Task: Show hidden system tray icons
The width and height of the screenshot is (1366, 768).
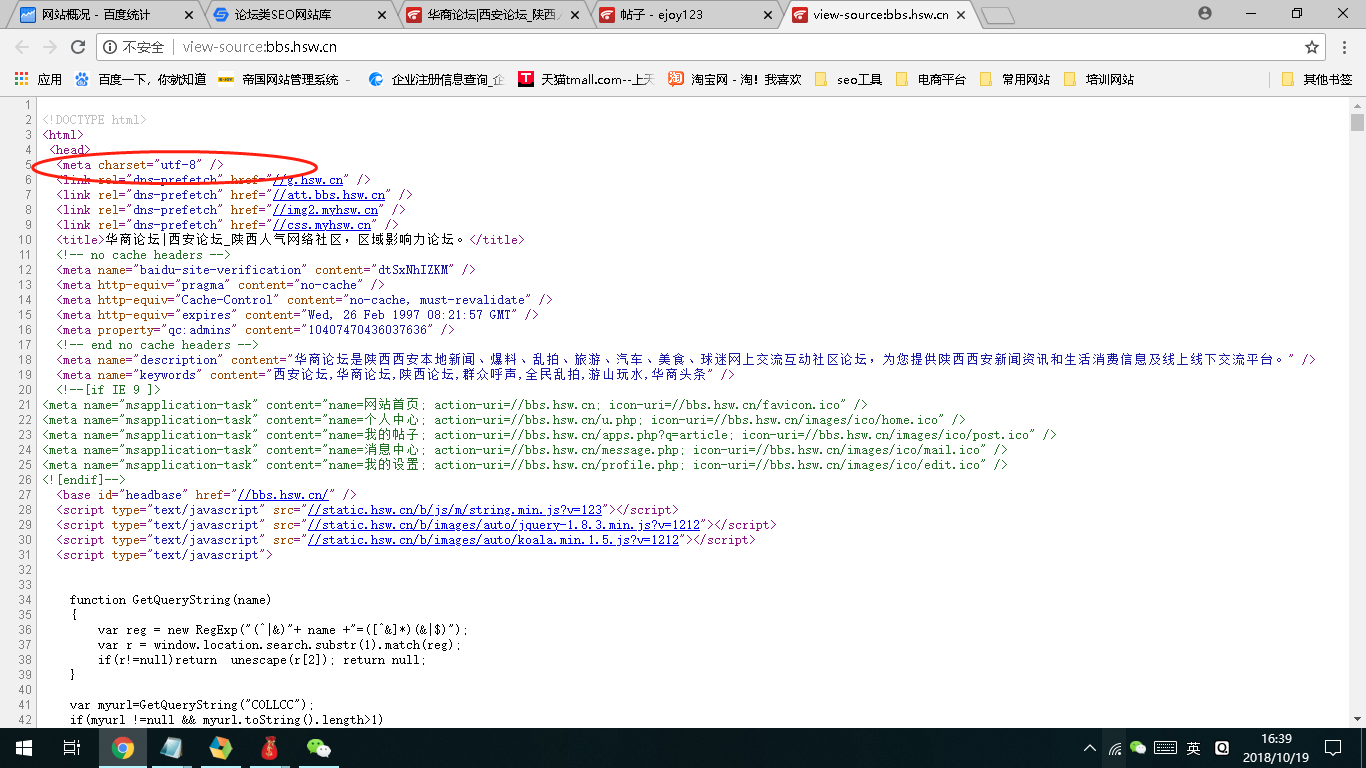Action: coord(1090,748)
